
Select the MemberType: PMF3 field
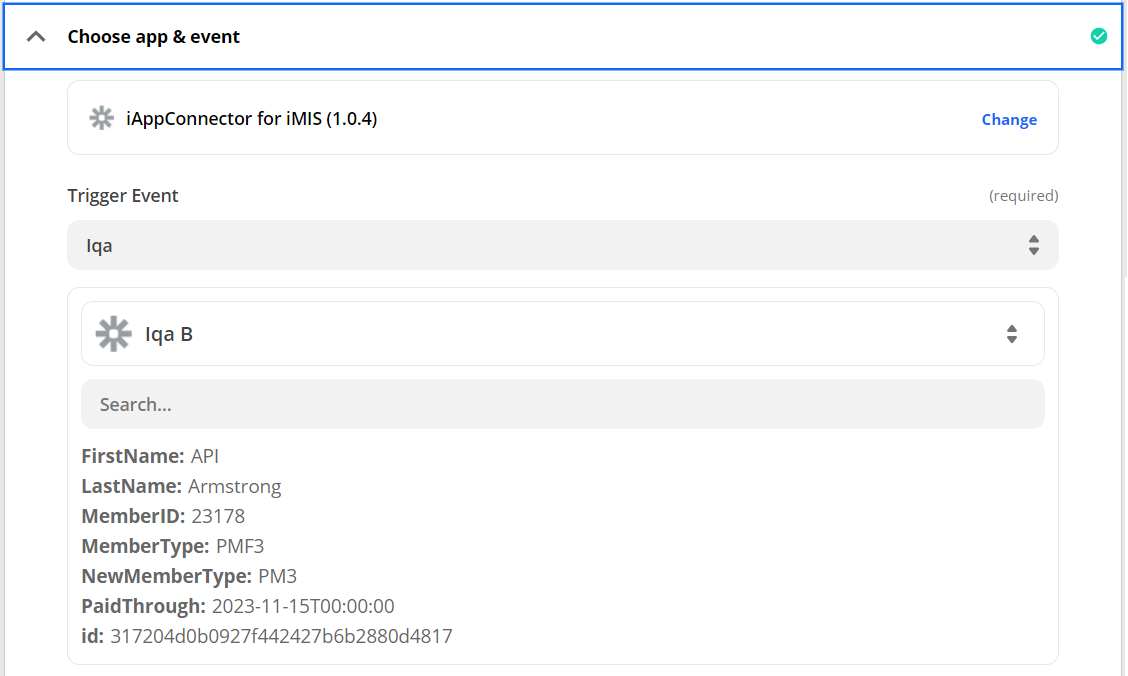point(172,547)
